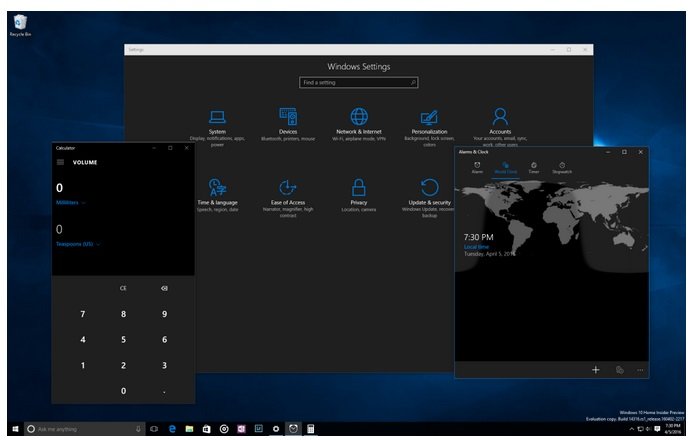Add a new clock with the plus icon
697x440 pixels.
point(596,370)
